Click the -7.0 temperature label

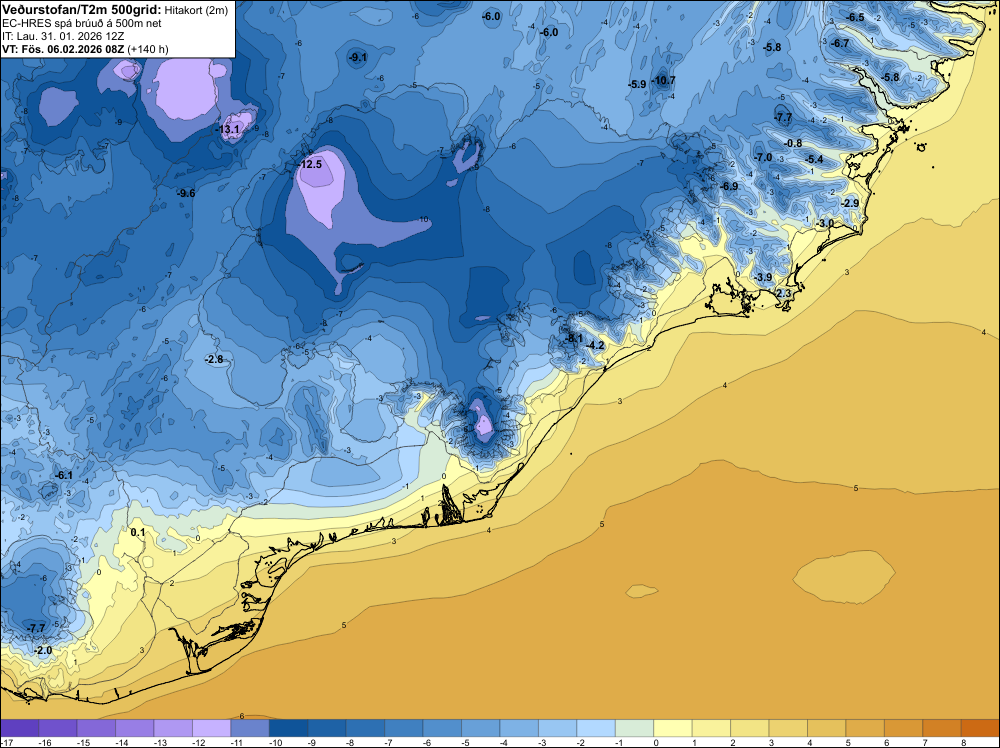(763, 158)
